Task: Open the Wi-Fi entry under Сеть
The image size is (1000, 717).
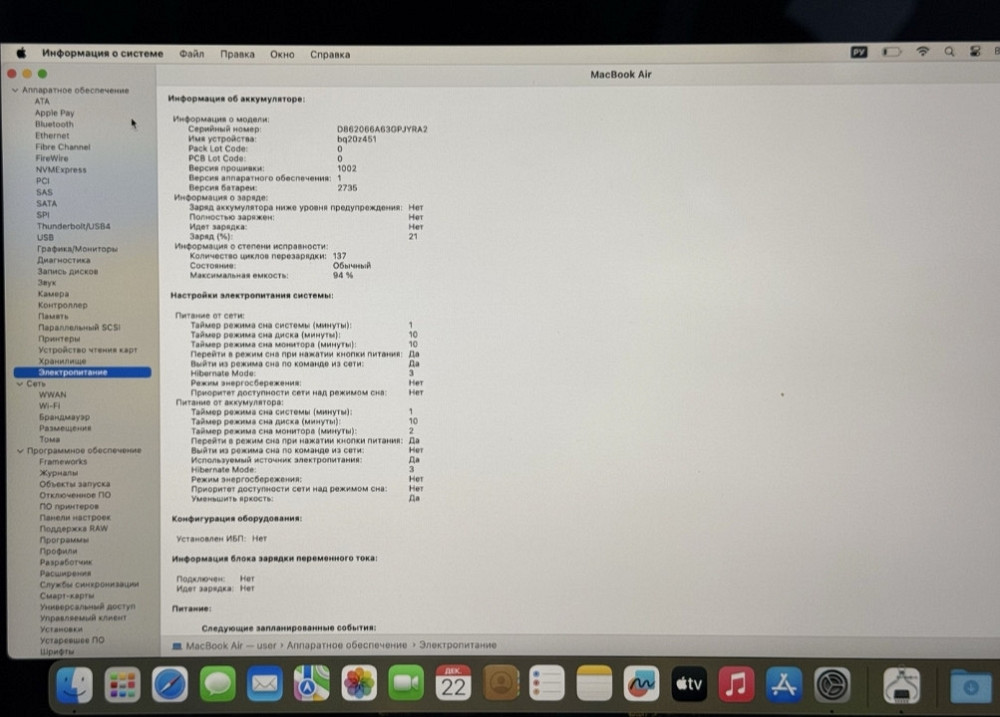Action: click(47, 406)
